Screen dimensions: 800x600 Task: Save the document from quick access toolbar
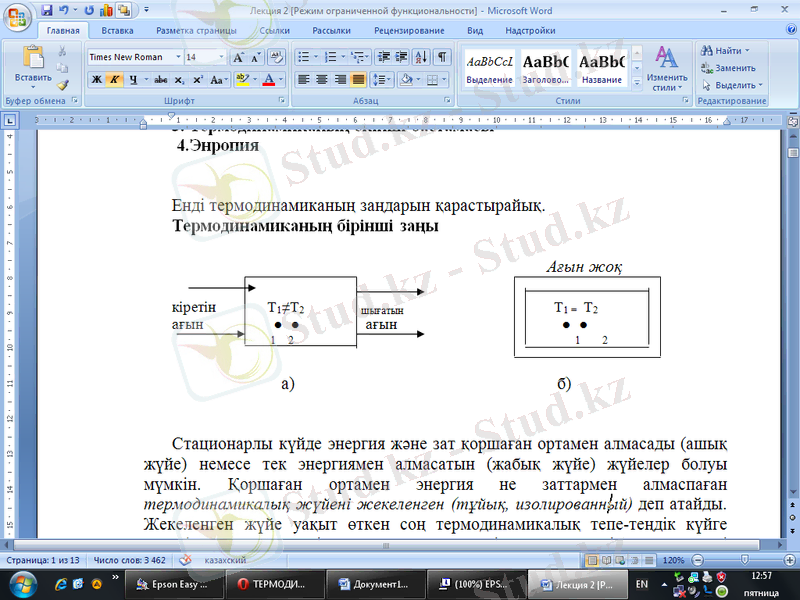[47, 11]
